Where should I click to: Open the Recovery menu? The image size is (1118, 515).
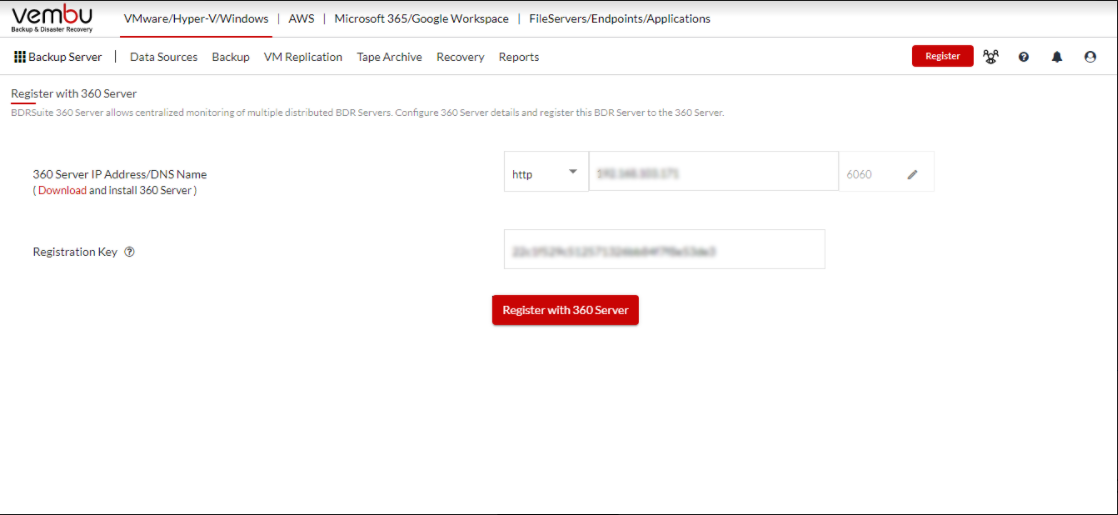pyautogui.click(x=461, y=57)
